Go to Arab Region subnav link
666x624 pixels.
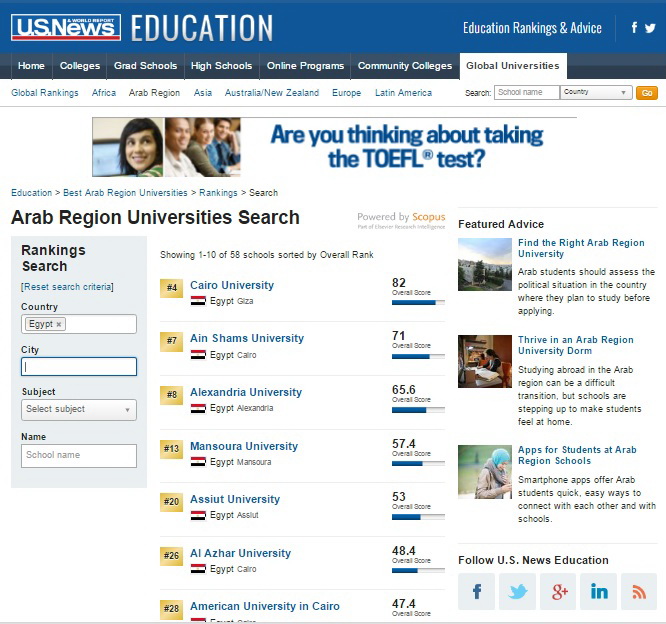coord(154,93)
